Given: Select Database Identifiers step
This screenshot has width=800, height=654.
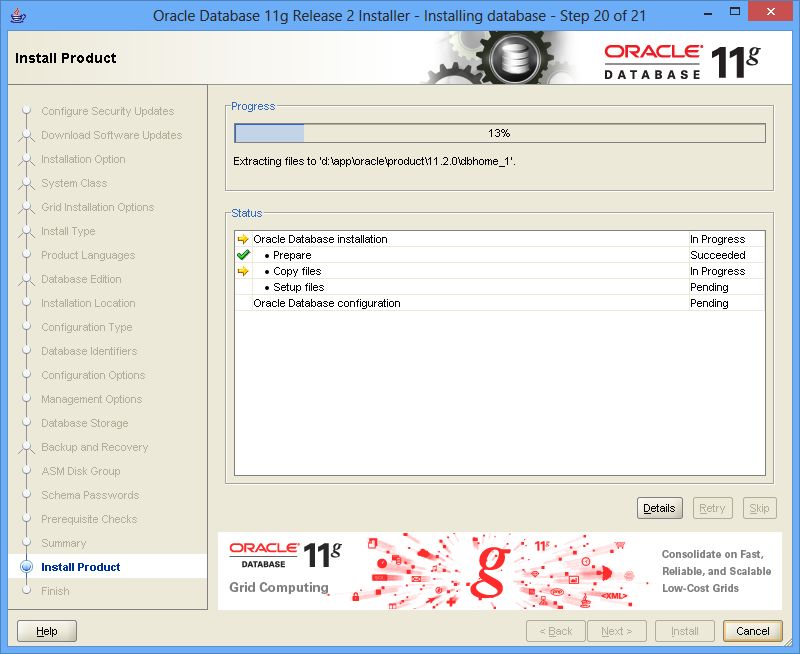Looking at the screenshot, I should tap(89, 351).
